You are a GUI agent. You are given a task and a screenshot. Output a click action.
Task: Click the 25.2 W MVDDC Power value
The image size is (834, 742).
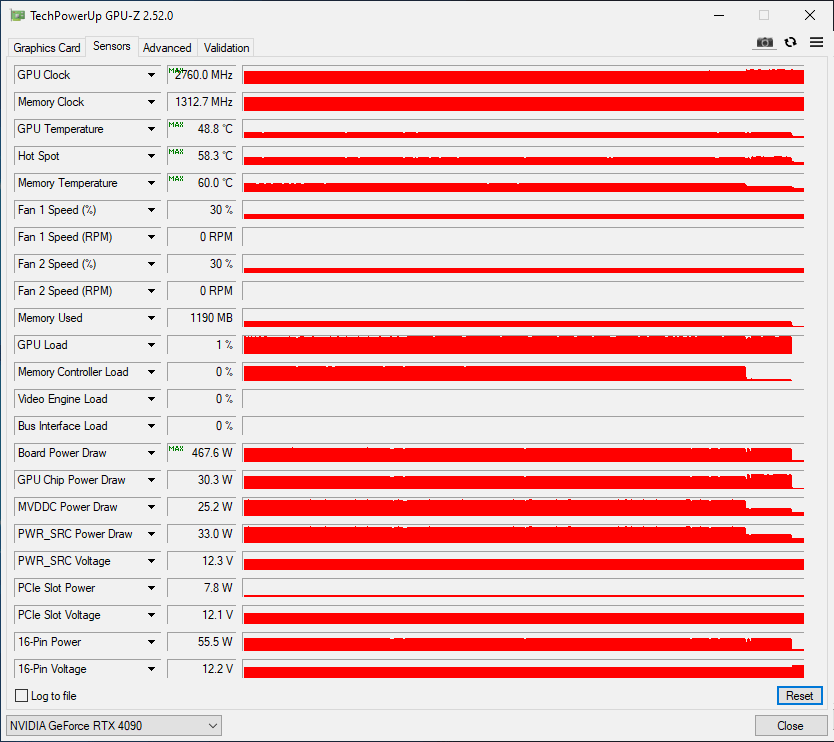click(x=202, y=507)
